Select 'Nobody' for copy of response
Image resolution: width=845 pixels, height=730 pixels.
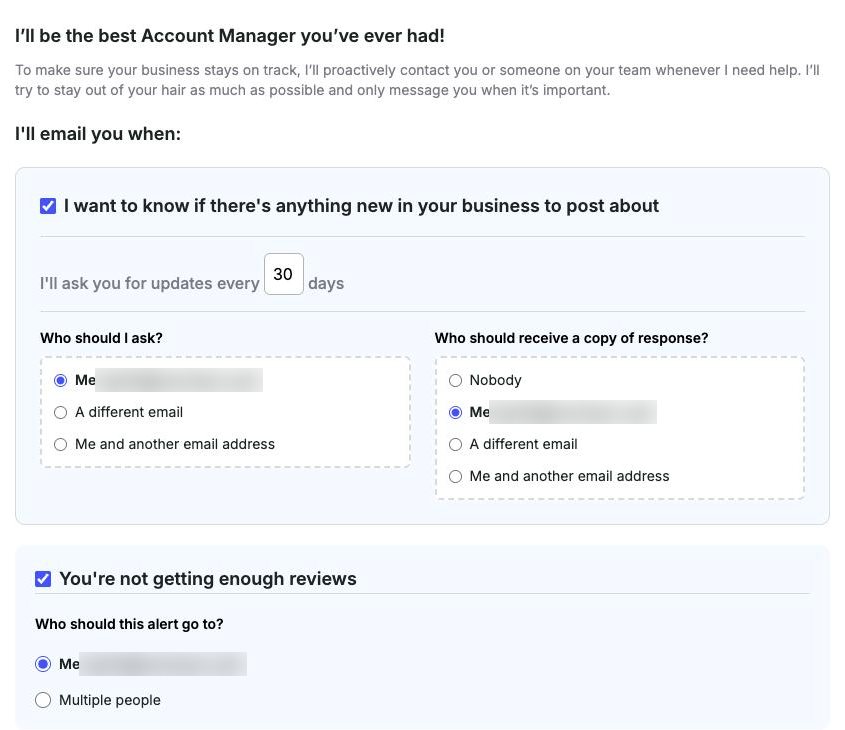(x=455, y=380)
